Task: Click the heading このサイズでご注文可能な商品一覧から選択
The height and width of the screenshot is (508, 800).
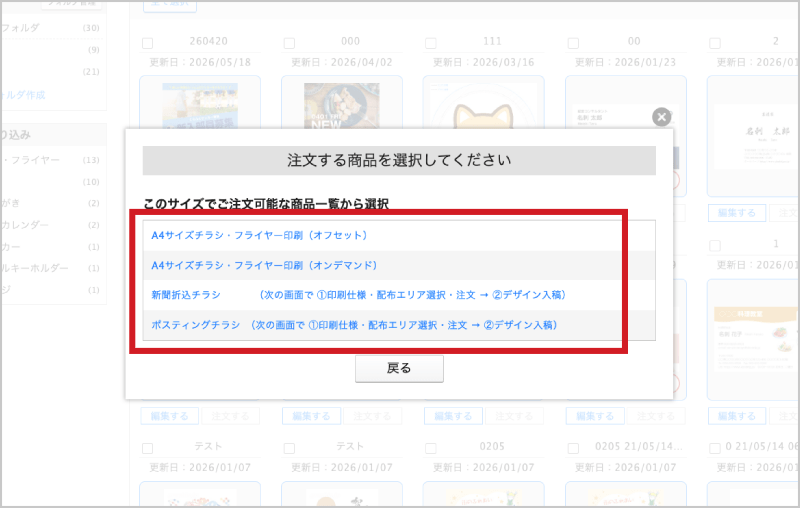Action: tap(266, 204)
